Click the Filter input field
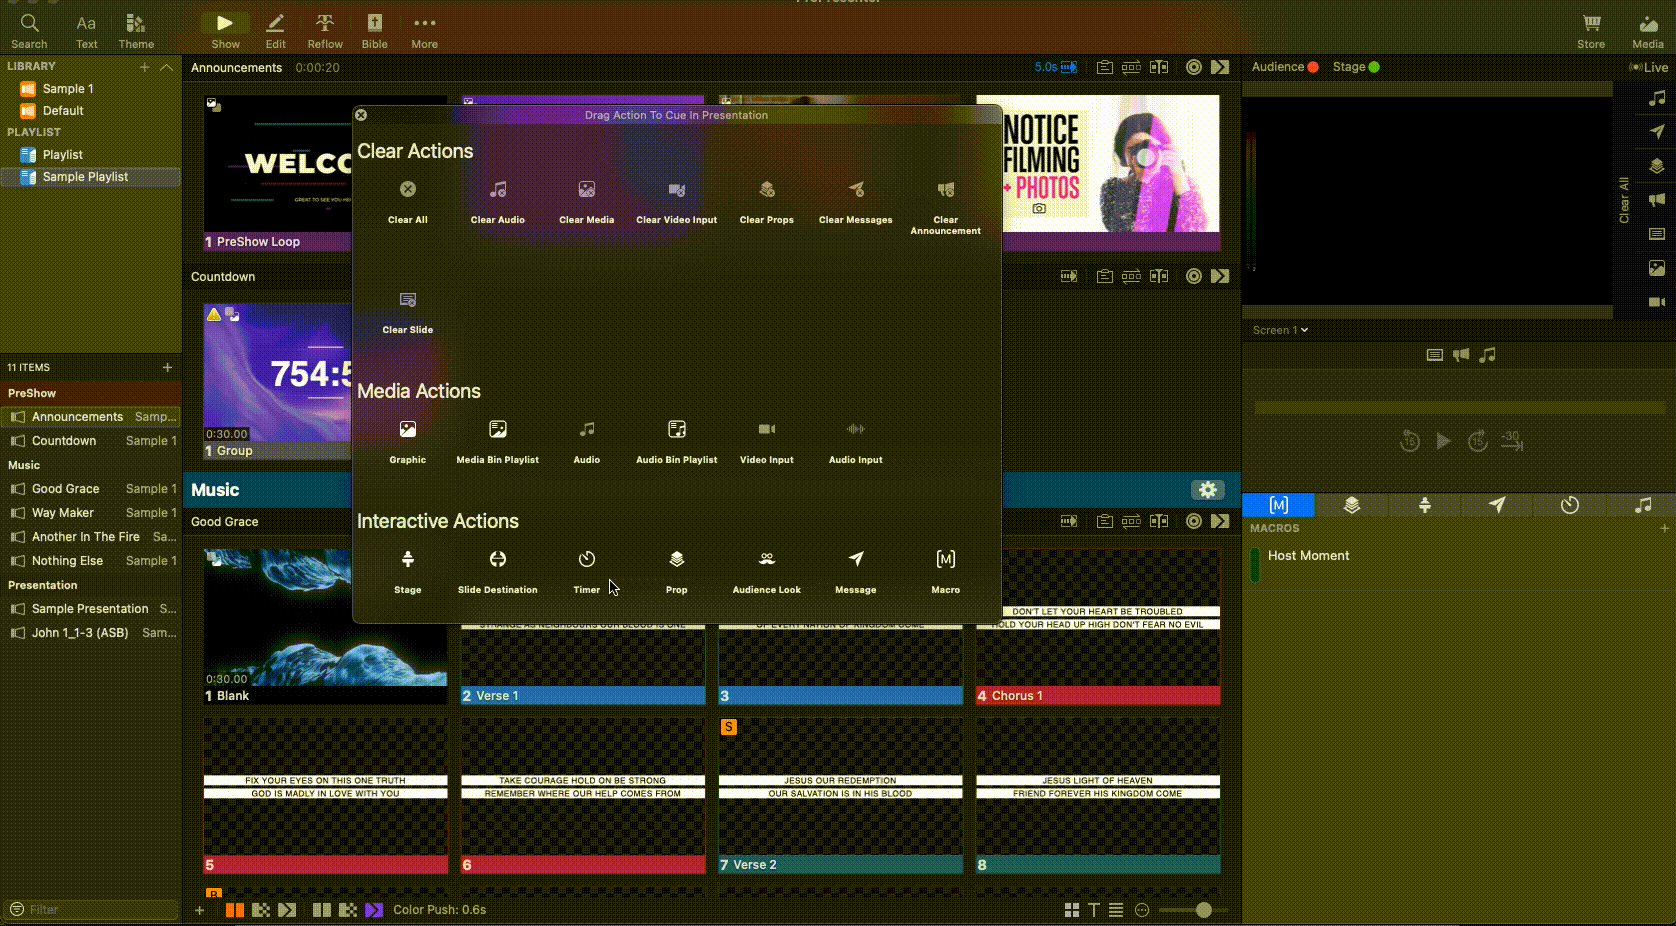 pos(92,909)
